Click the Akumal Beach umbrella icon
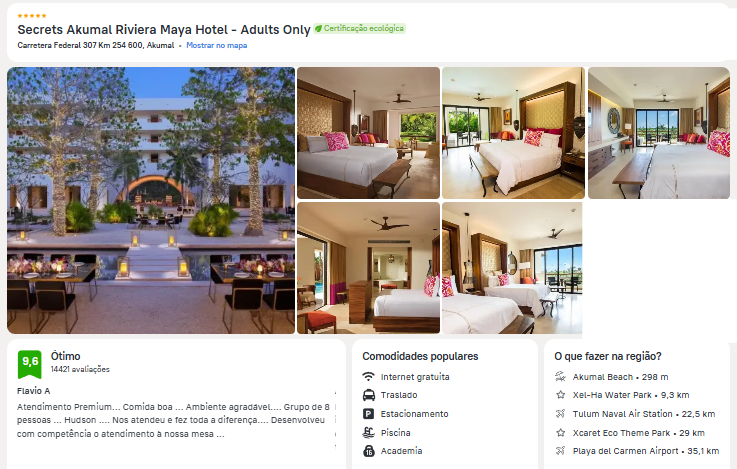Screen dimensions: 737x469 coord(560,377)
